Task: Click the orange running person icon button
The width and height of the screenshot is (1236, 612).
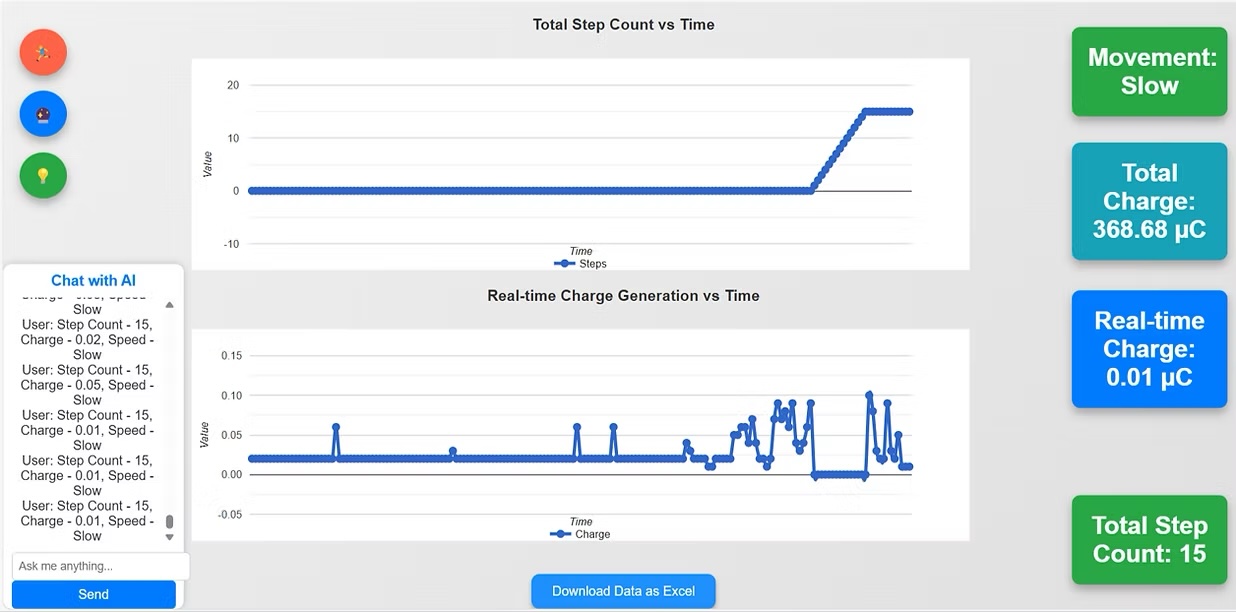Action: (43, 53)
